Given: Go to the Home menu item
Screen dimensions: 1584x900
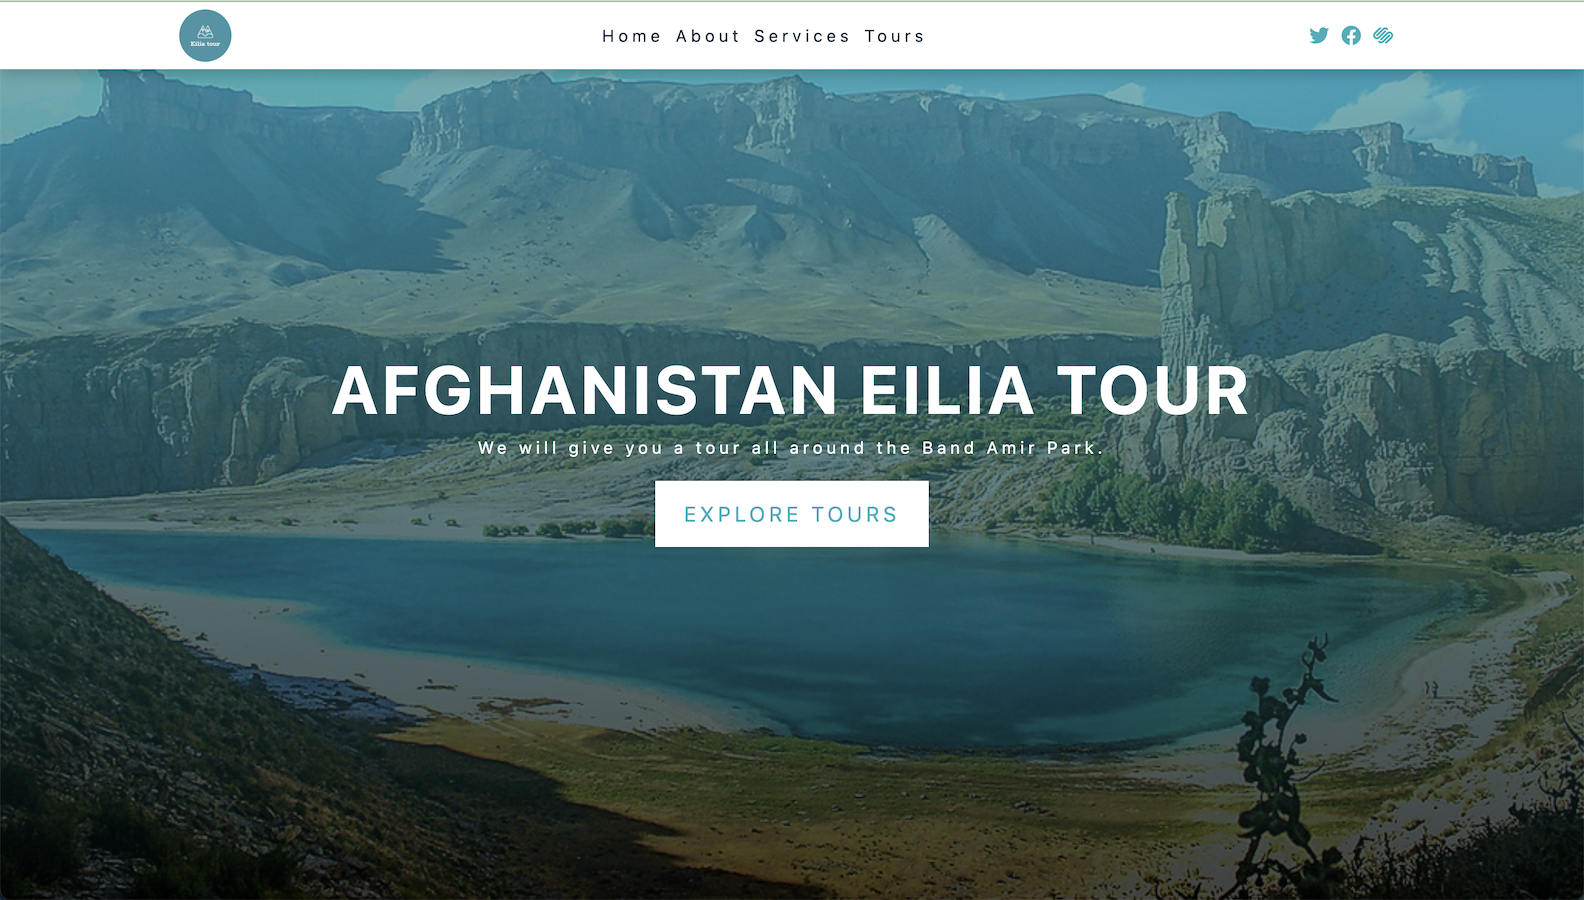Looking at the screenshot, I should click(x=631, y=36).
